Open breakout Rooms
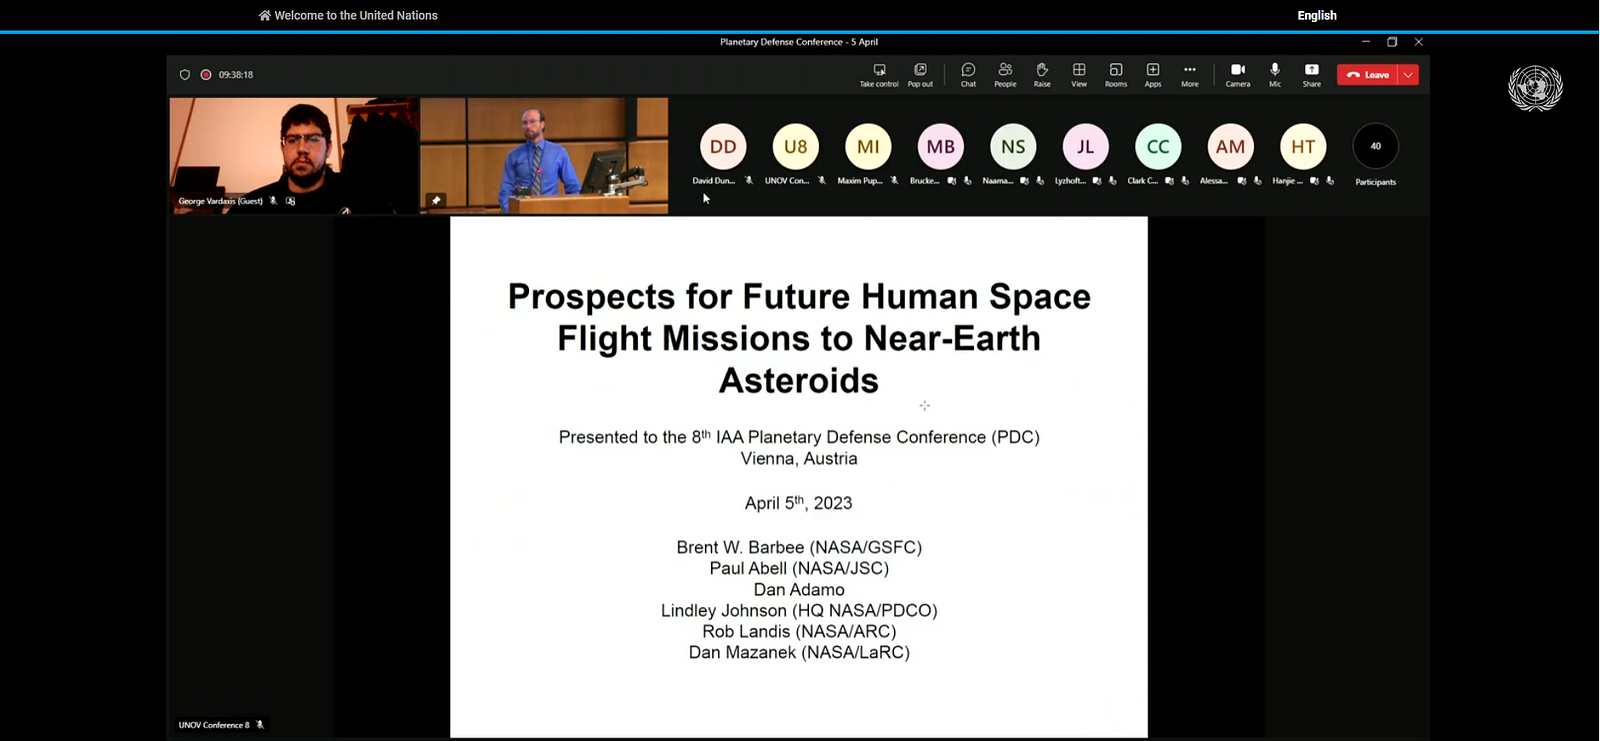The width and height of the screenshot is (1600, 741). (1116, 75)
